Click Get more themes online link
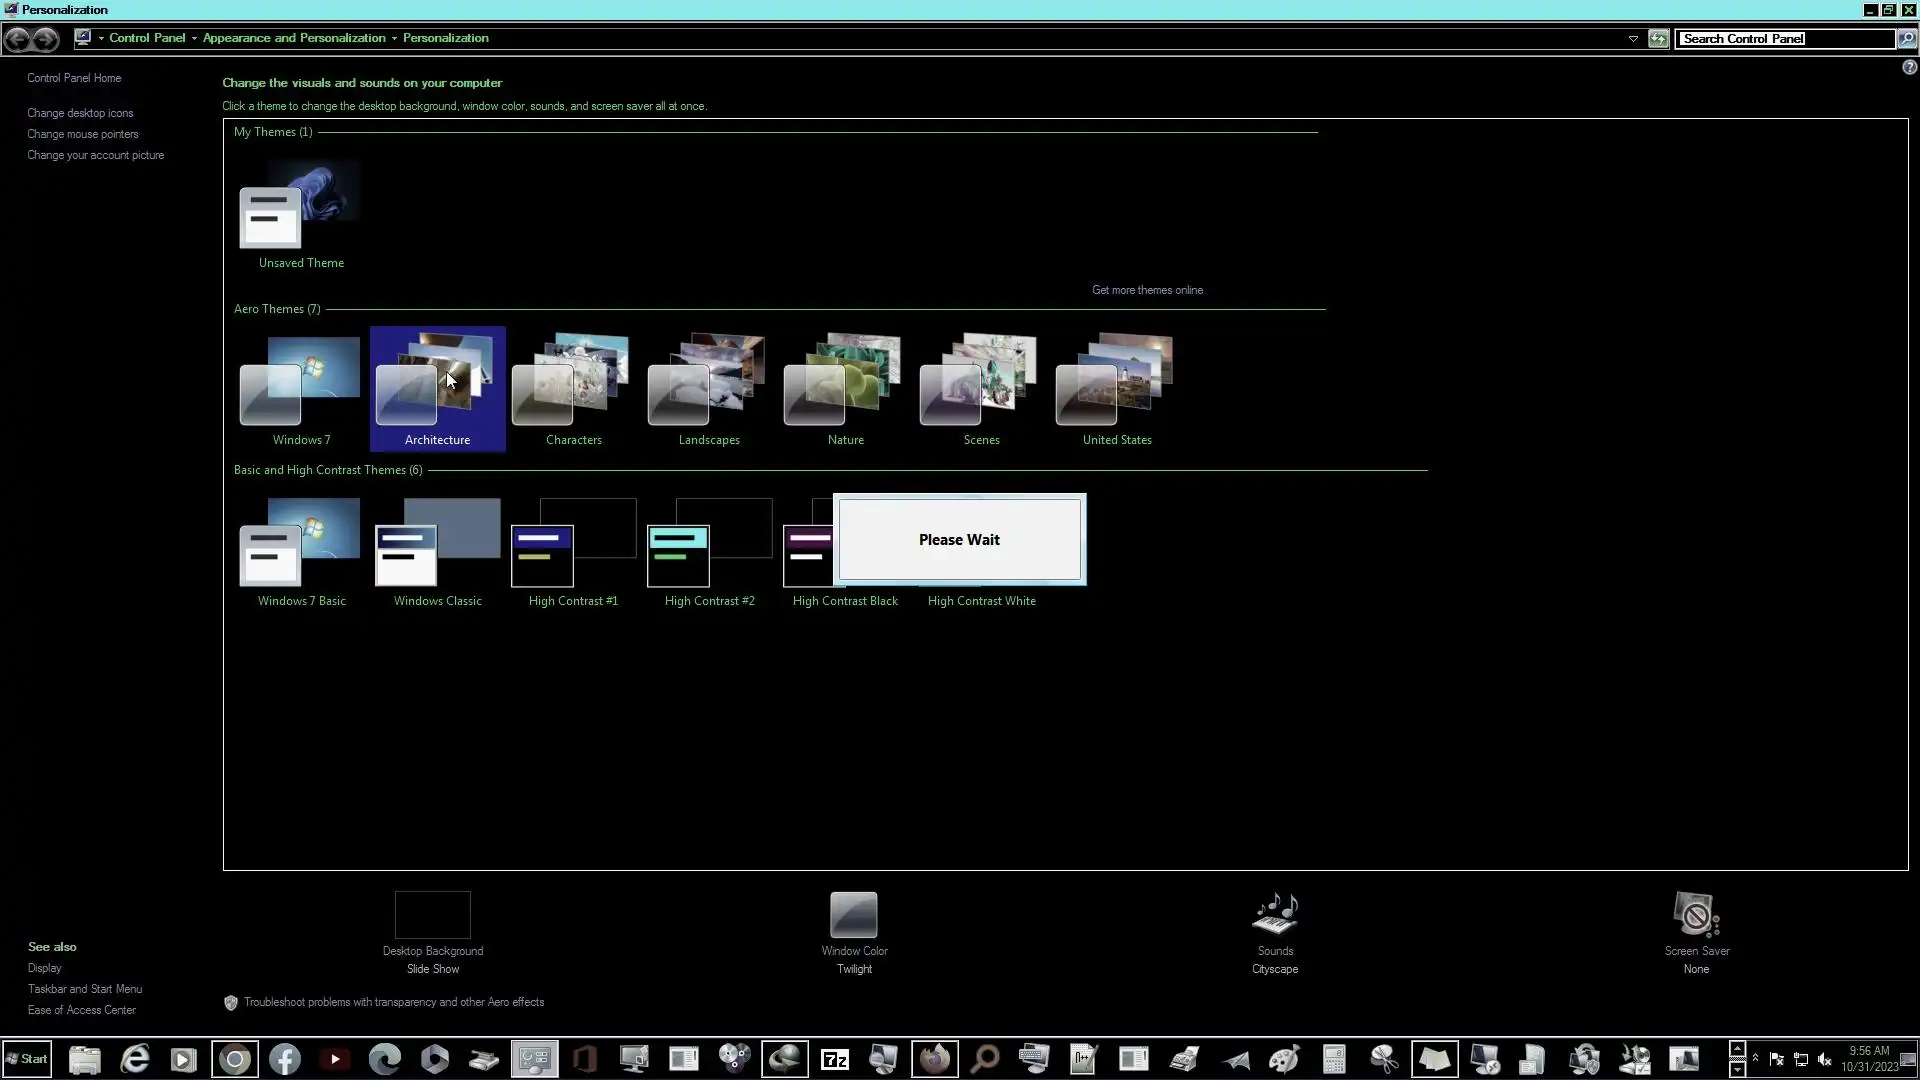The width and height of the screenshot is (1920, 1080). (x=1147, y=290)
